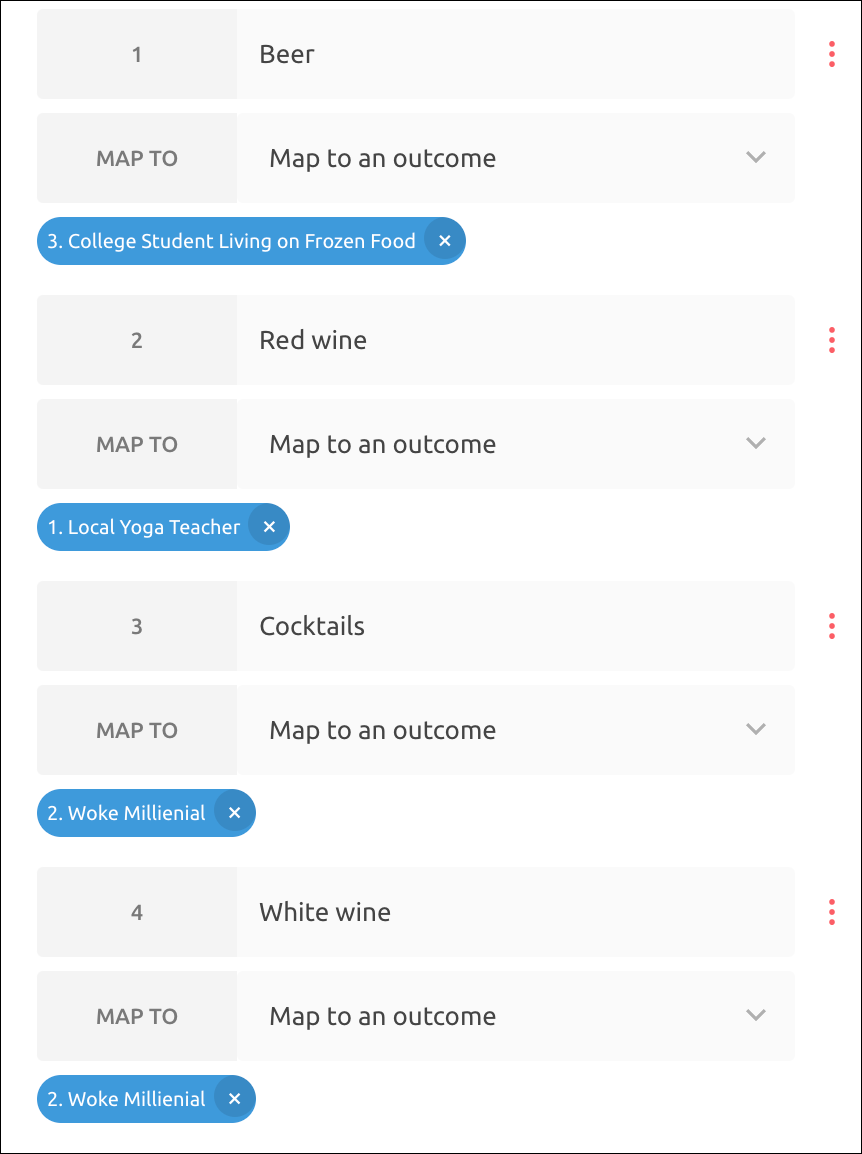The width and height of the screenshot is (862, 1154).
Task: Expand the outcome dropdown for Red wine
Action: coord(756,444)
